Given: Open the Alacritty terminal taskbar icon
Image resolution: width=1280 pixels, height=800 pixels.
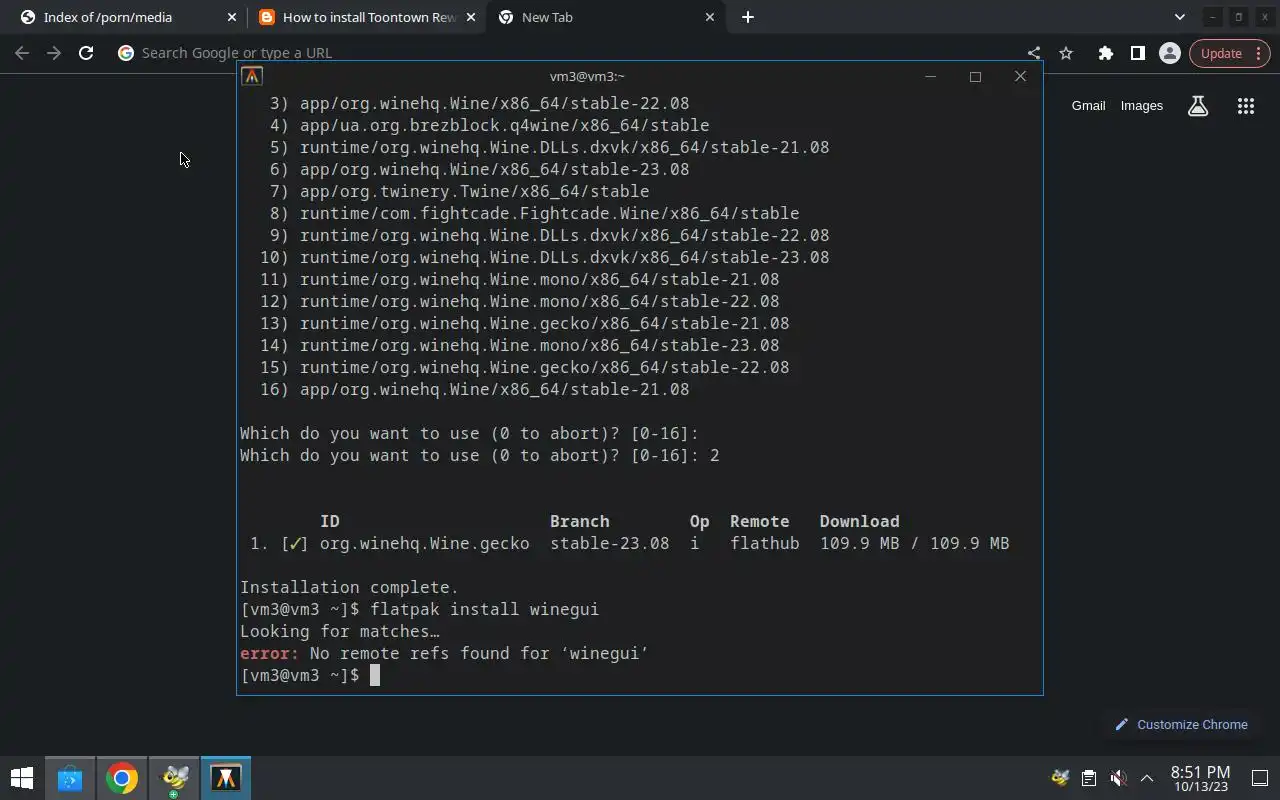Looking at the screenshot, I should (226, 778).
